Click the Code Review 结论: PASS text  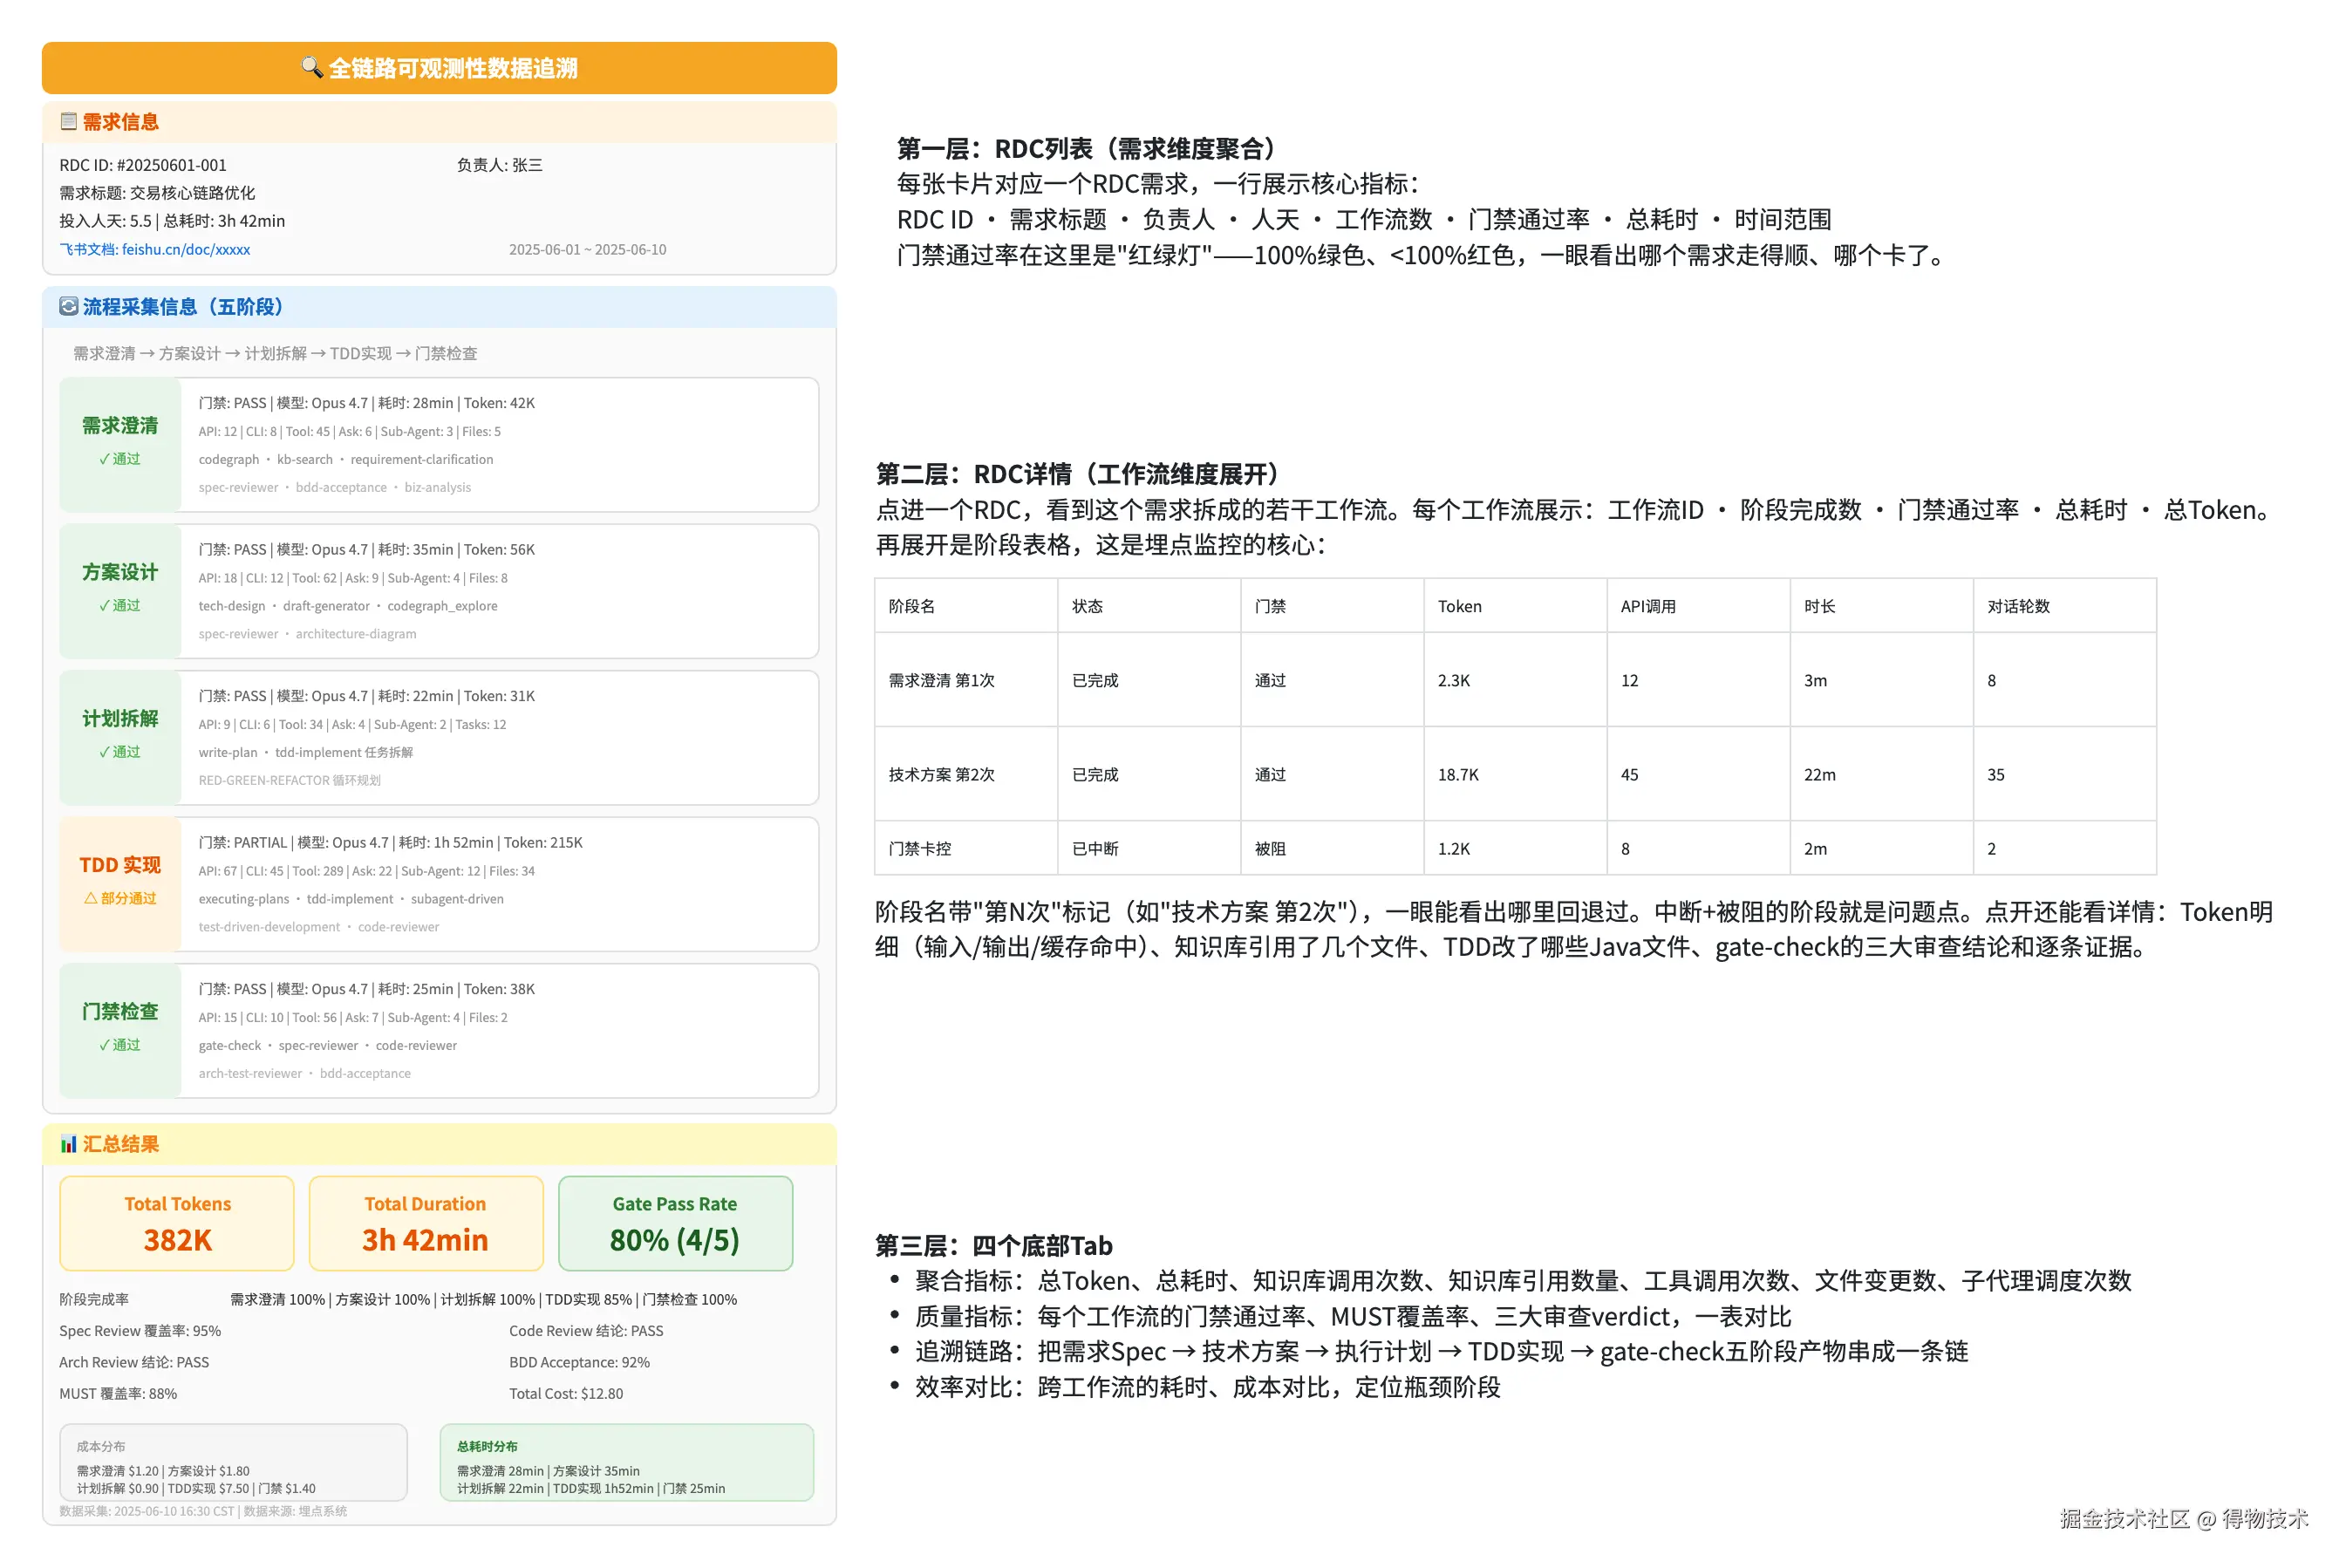(x=586, y=1331)
